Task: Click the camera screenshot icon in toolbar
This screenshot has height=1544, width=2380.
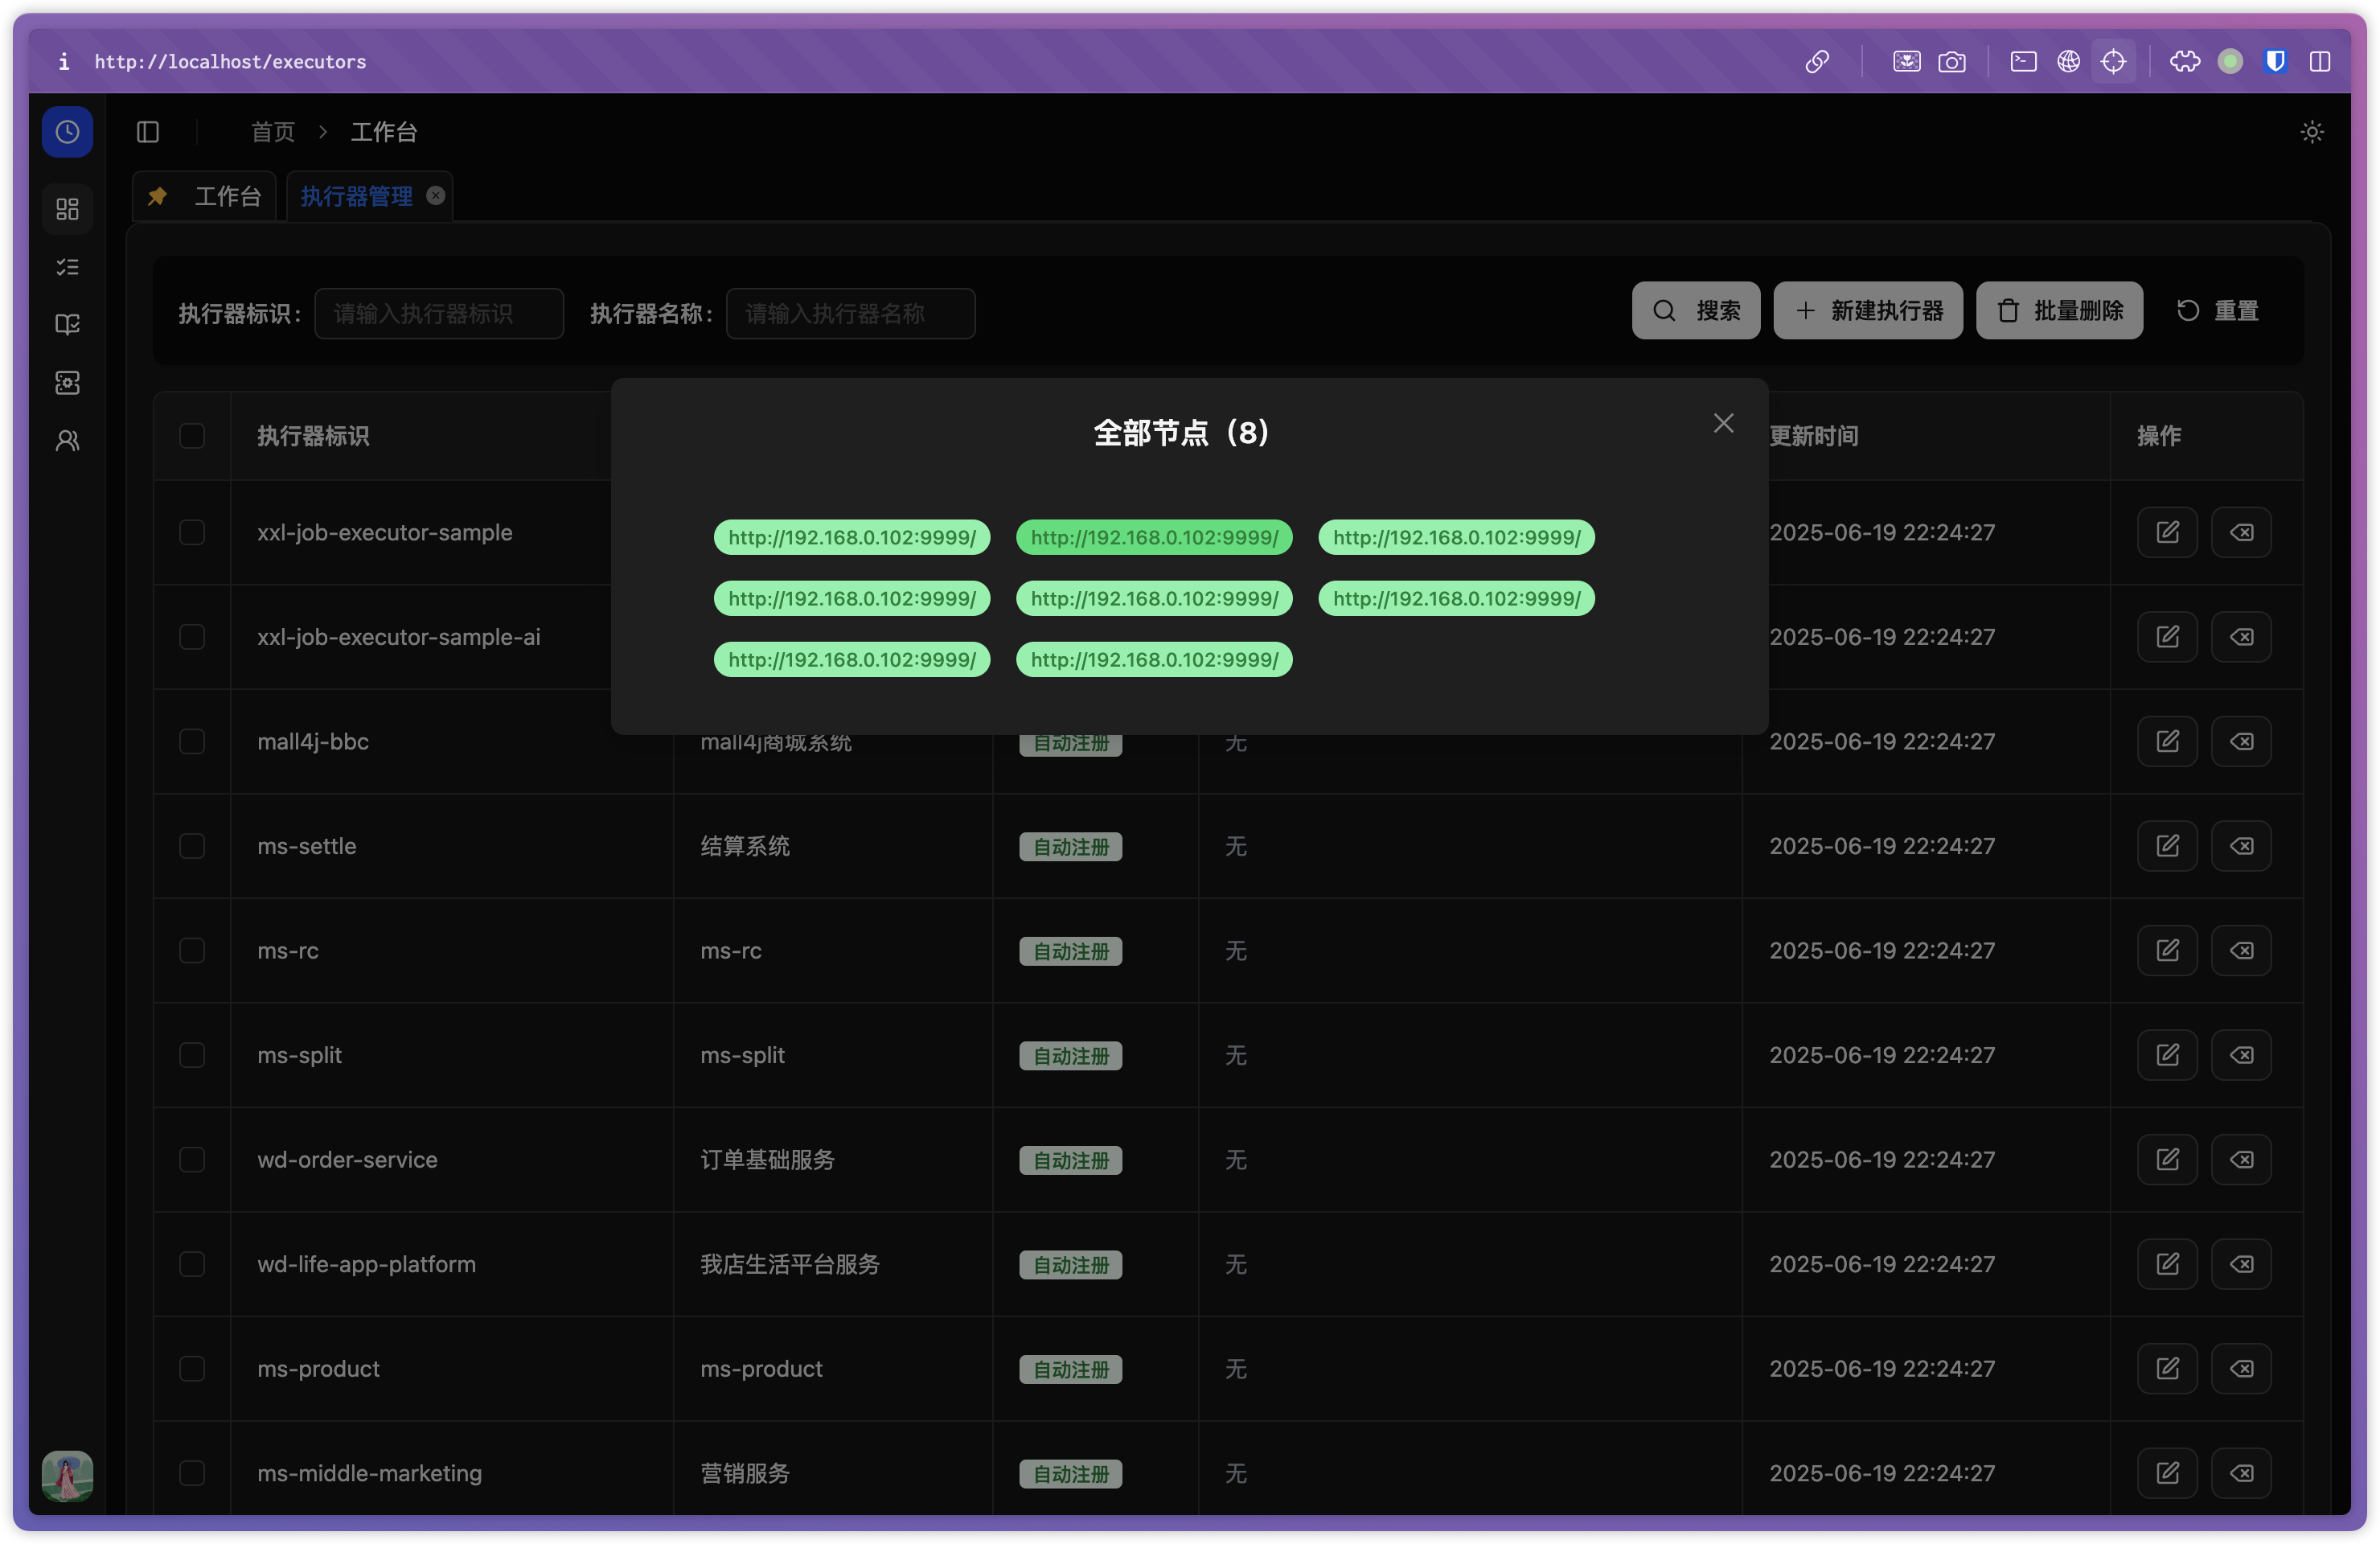Action: tap(1952, 61)
